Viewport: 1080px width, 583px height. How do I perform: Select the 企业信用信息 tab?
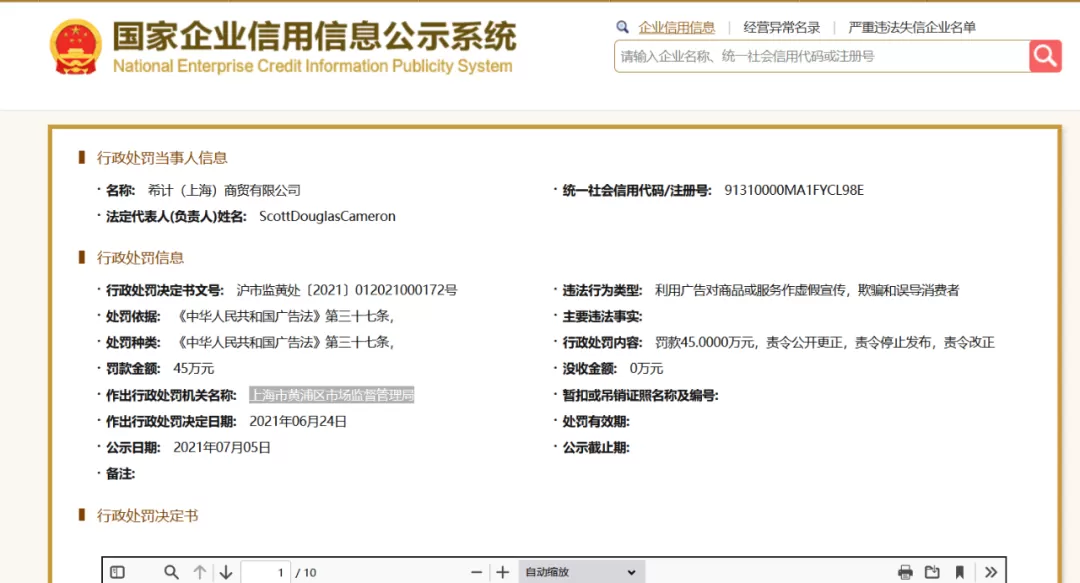(676, 28)
